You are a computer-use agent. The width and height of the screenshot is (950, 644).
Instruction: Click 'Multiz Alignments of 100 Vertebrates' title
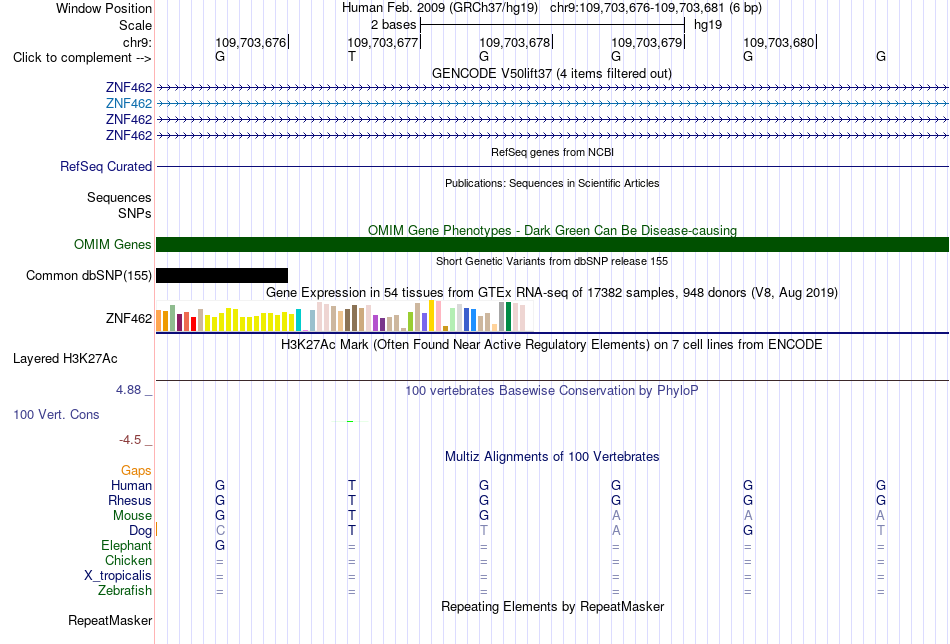tap(552, 457)
